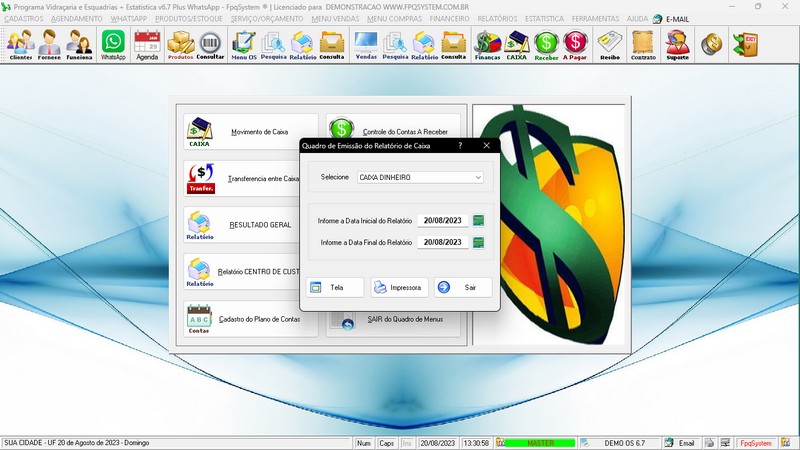Click the Data Inicial date field
The image size is (800, 450).
[x=442, y=221]
